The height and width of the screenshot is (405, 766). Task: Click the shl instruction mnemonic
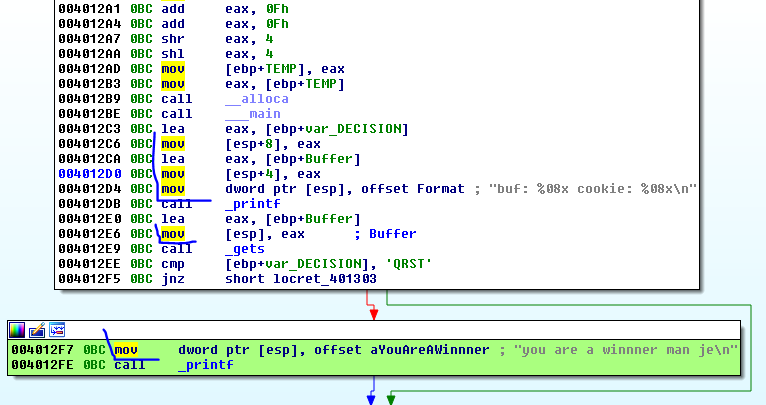[172, 54]
